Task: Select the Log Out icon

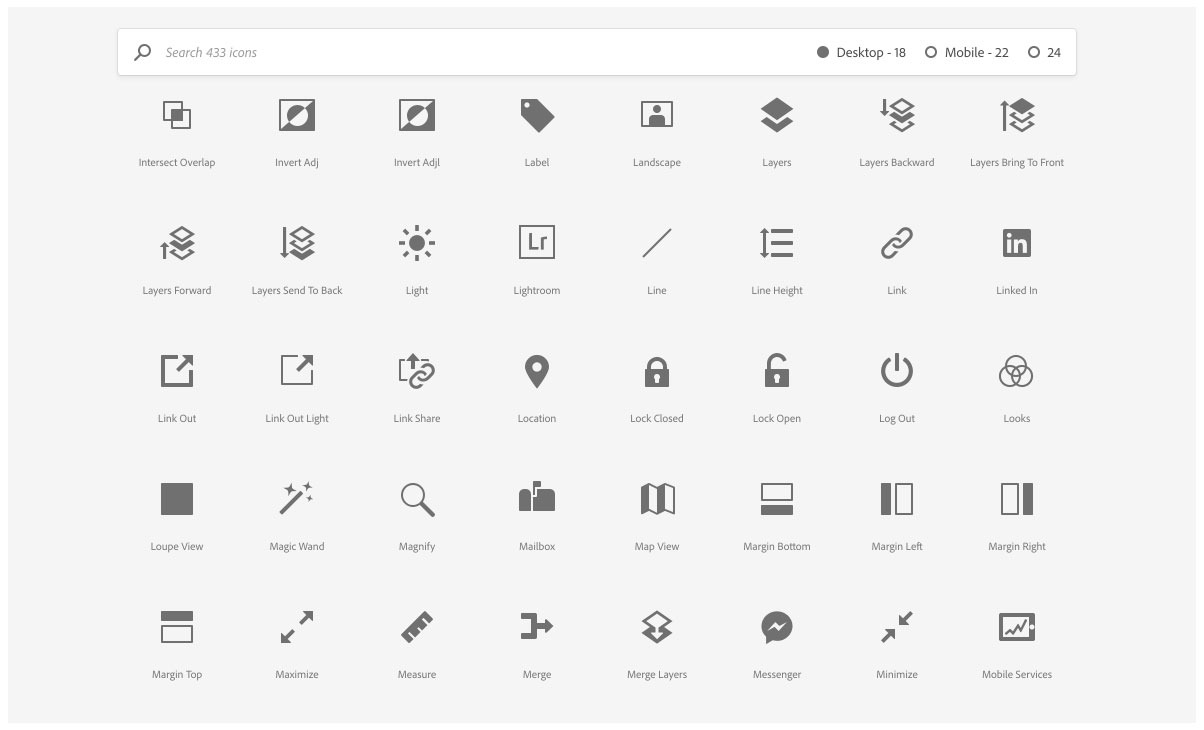Action: 896,370
